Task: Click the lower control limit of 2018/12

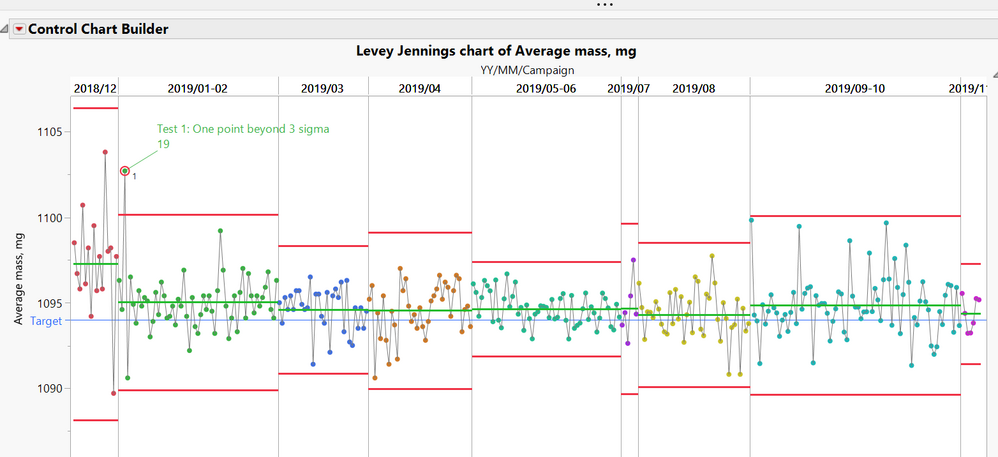Action: tap(95, 420)
